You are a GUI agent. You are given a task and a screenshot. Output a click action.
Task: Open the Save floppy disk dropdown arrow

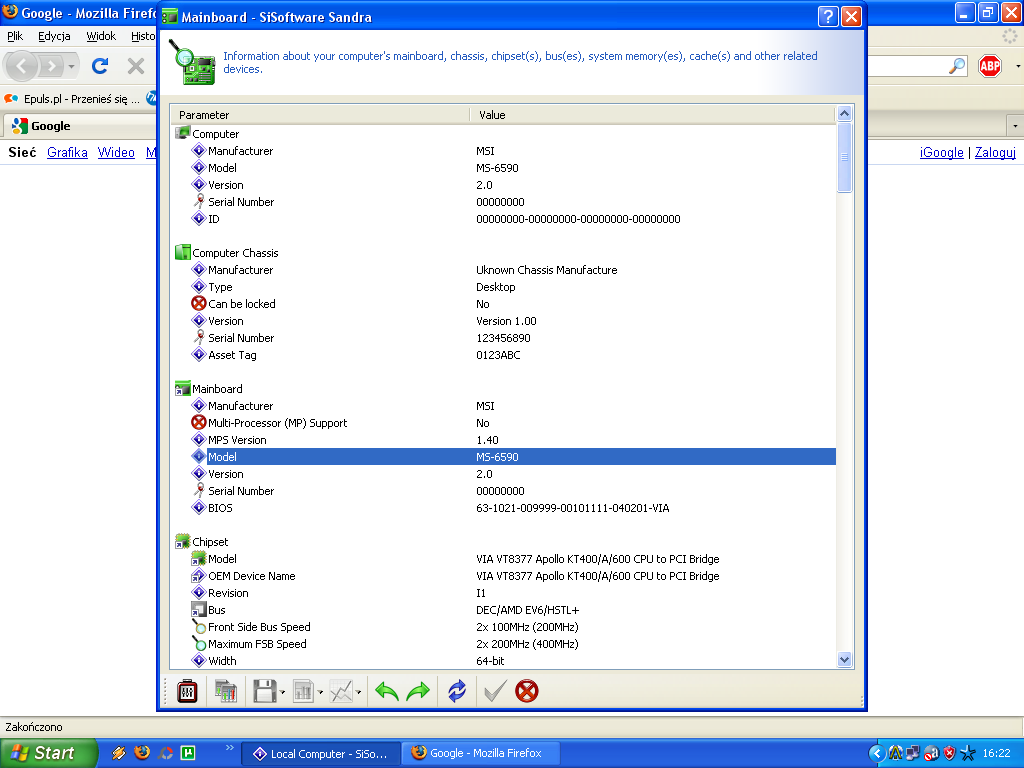(x=283, y=692)
